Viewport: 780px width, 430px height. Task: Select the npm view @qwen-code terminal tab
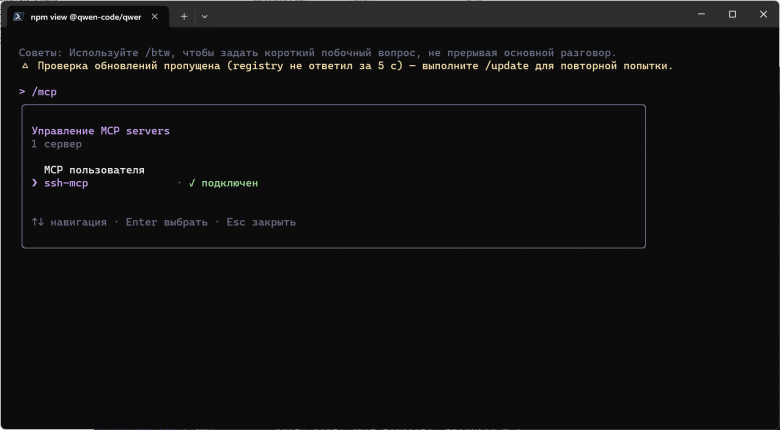coord(88,16)
